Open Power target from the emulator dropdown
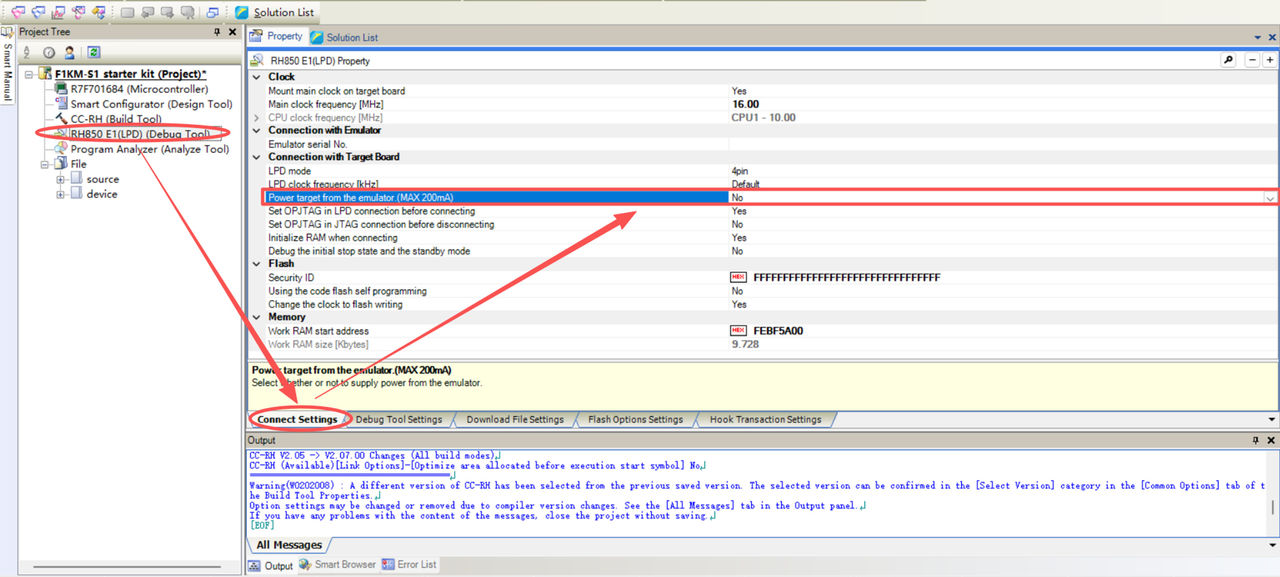Viewport: 1280px width, 577px height. tap(1270, 198)
